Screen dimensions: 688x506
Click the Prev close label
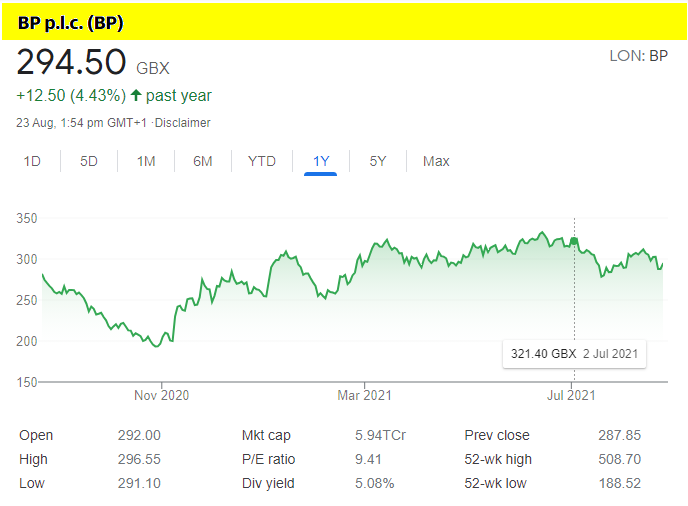(497, 435)
